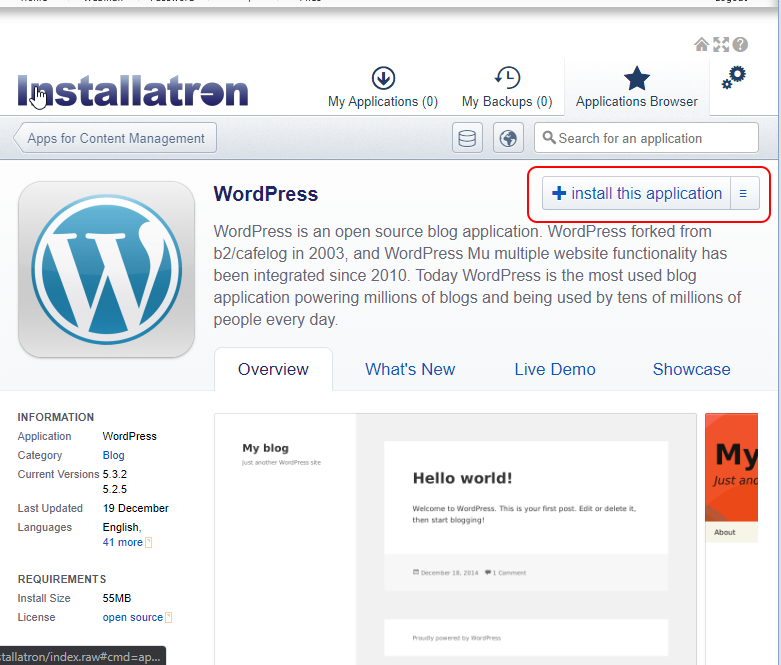This screenshot has width=781, height=665.
Task: Expand install options menu with lines icon
Action: coord(745,193)
